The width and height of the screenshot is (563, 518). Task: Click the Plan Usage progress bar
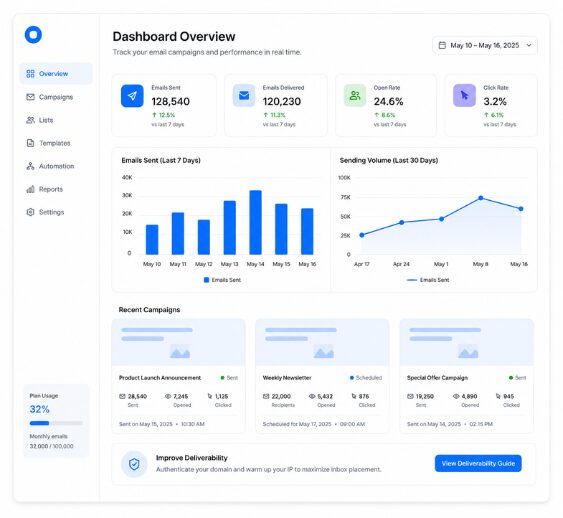click(56, 423)
